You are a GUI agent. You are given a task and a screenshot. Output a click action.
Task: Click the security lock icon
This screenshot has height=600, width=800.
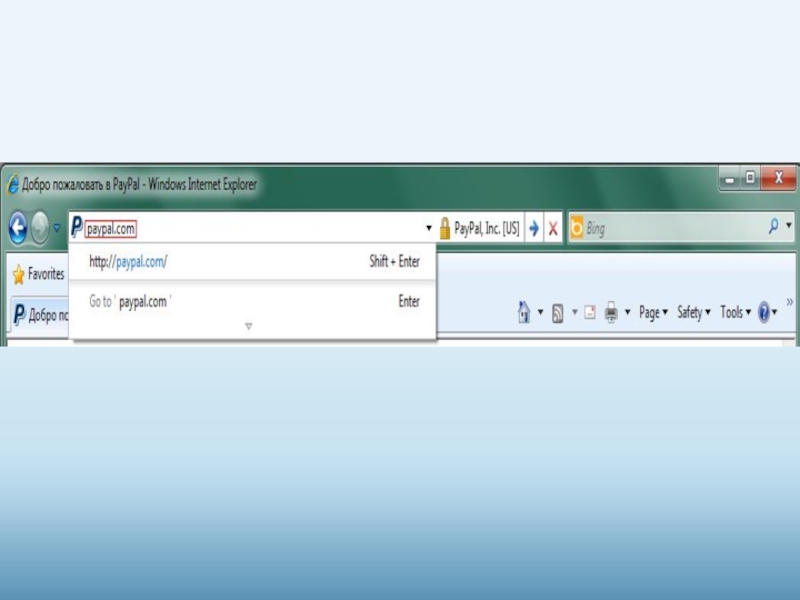[444, 228]
